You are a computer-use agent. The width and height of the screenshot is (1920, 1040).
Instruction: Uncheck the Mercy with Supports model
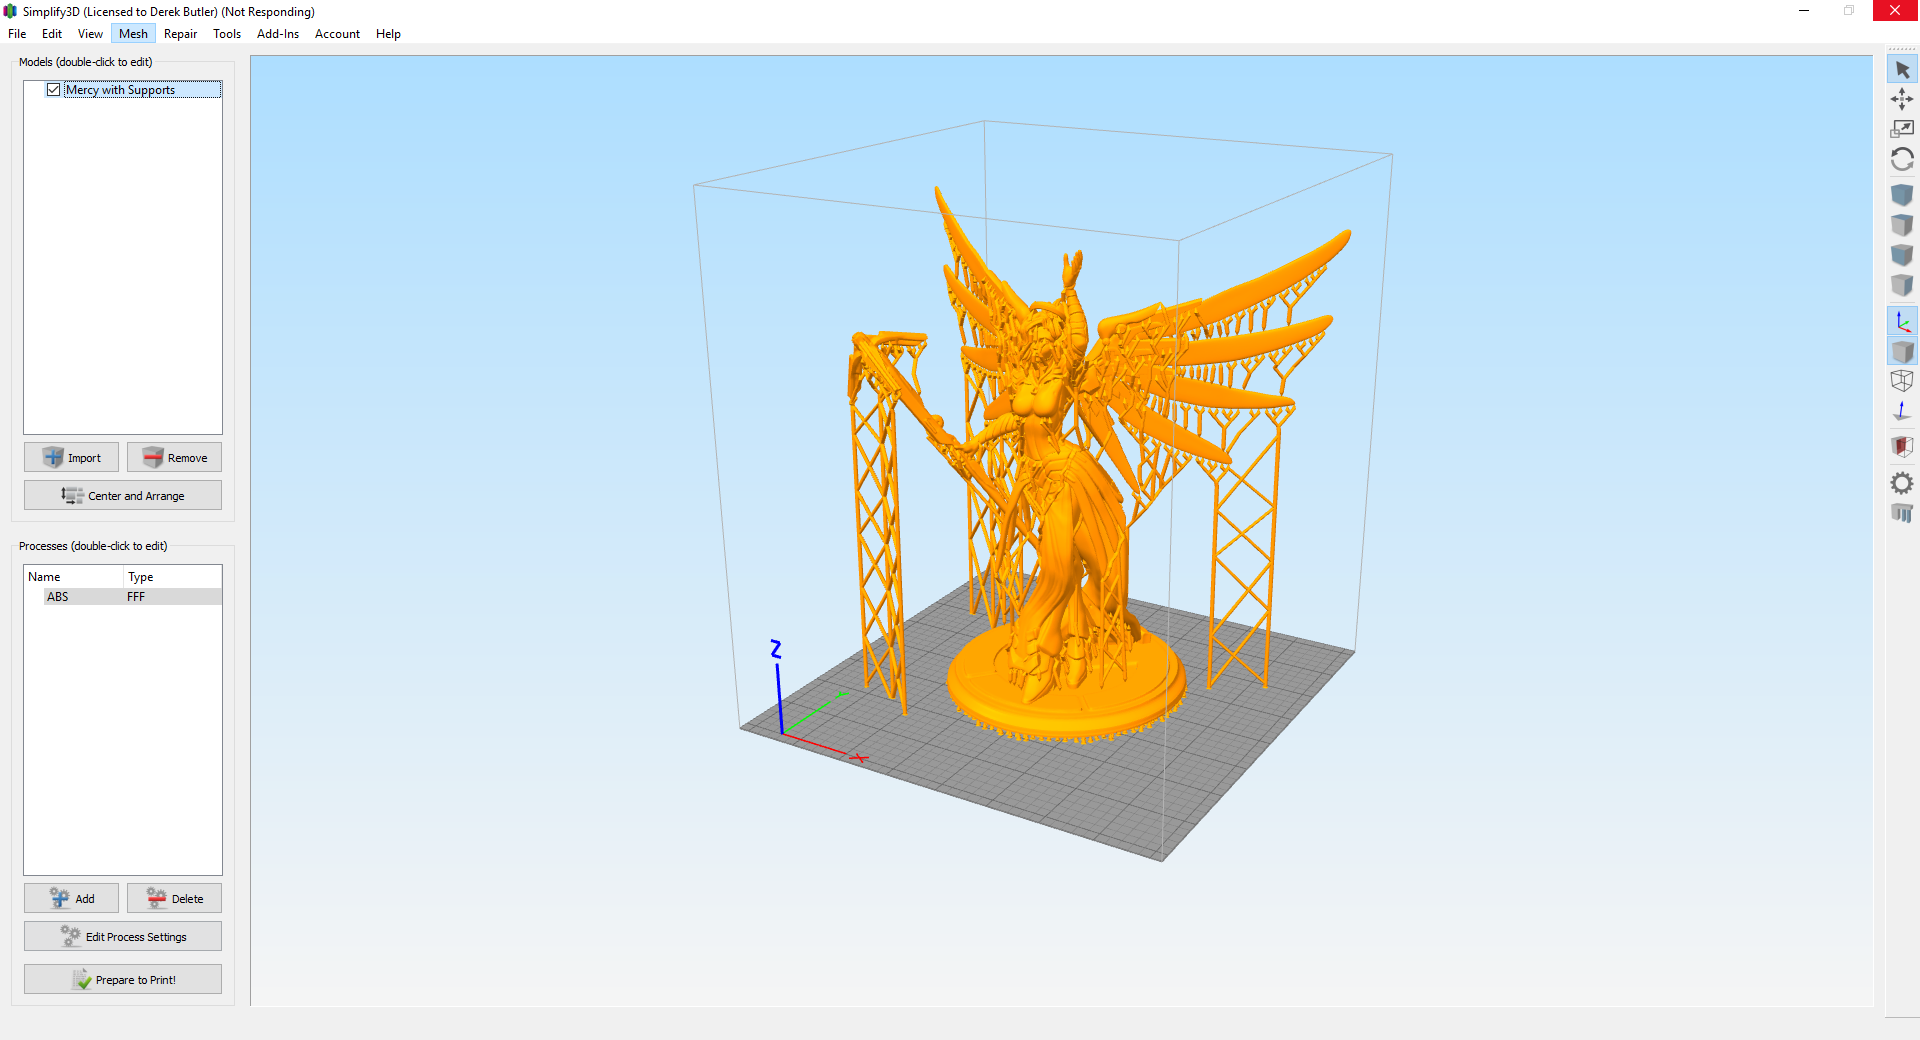tap(54, 90)
